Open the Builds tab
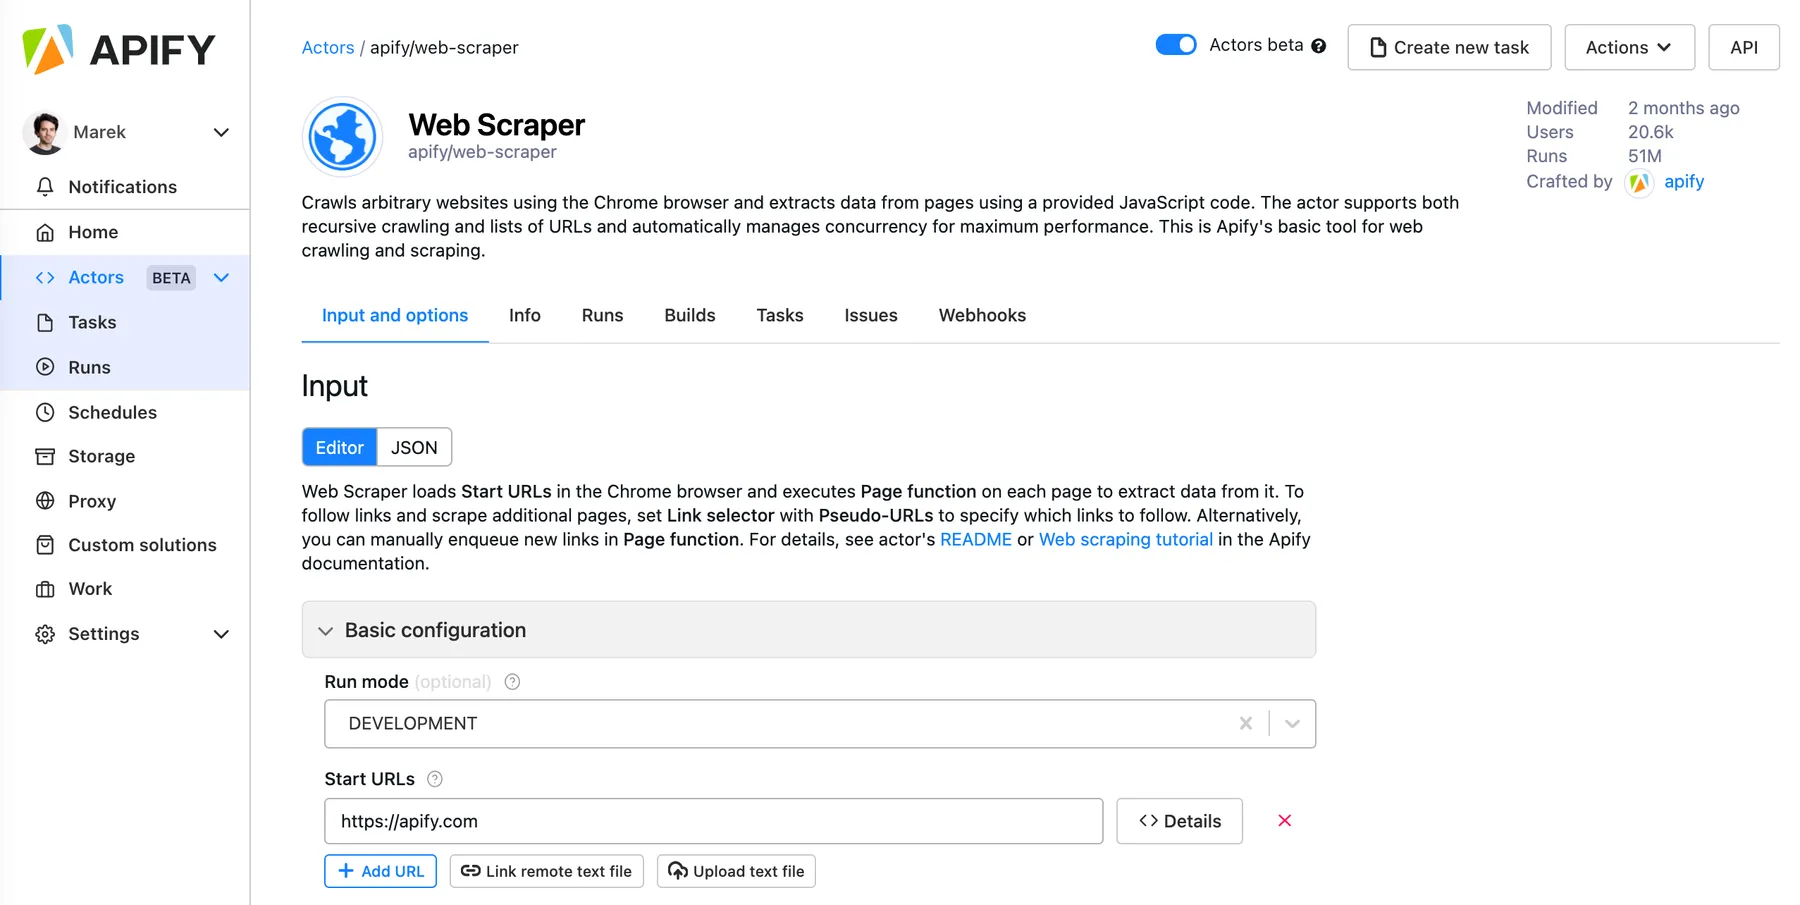 click(x=690, y=315)
